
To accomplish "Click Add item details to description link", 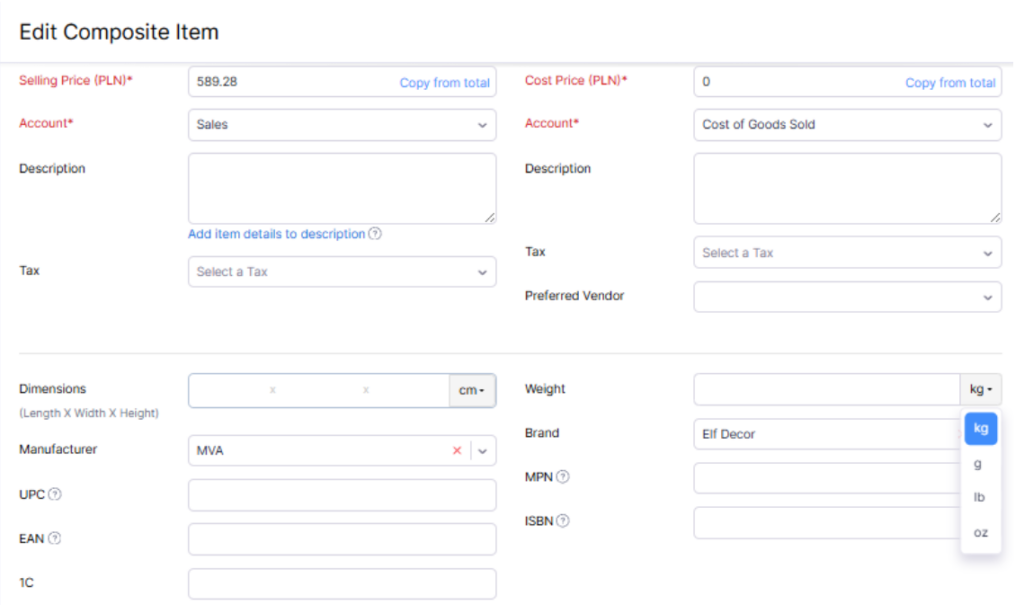I will 276,234.
